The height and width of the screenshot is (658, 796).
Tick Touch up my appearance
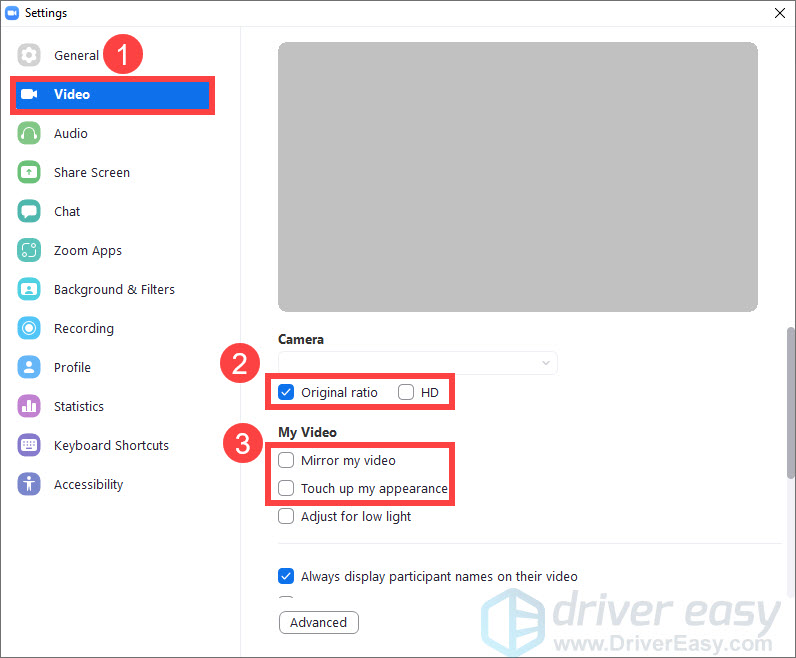(x=286, y=489)
